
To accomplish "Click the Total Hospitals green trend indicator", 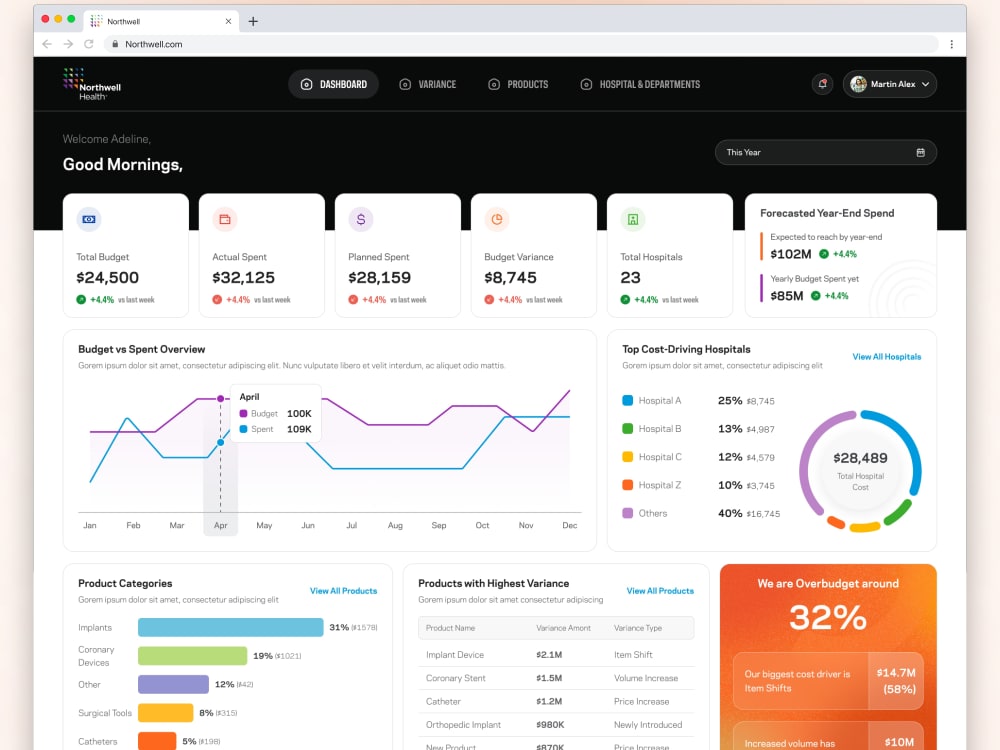I will [625, 300].
